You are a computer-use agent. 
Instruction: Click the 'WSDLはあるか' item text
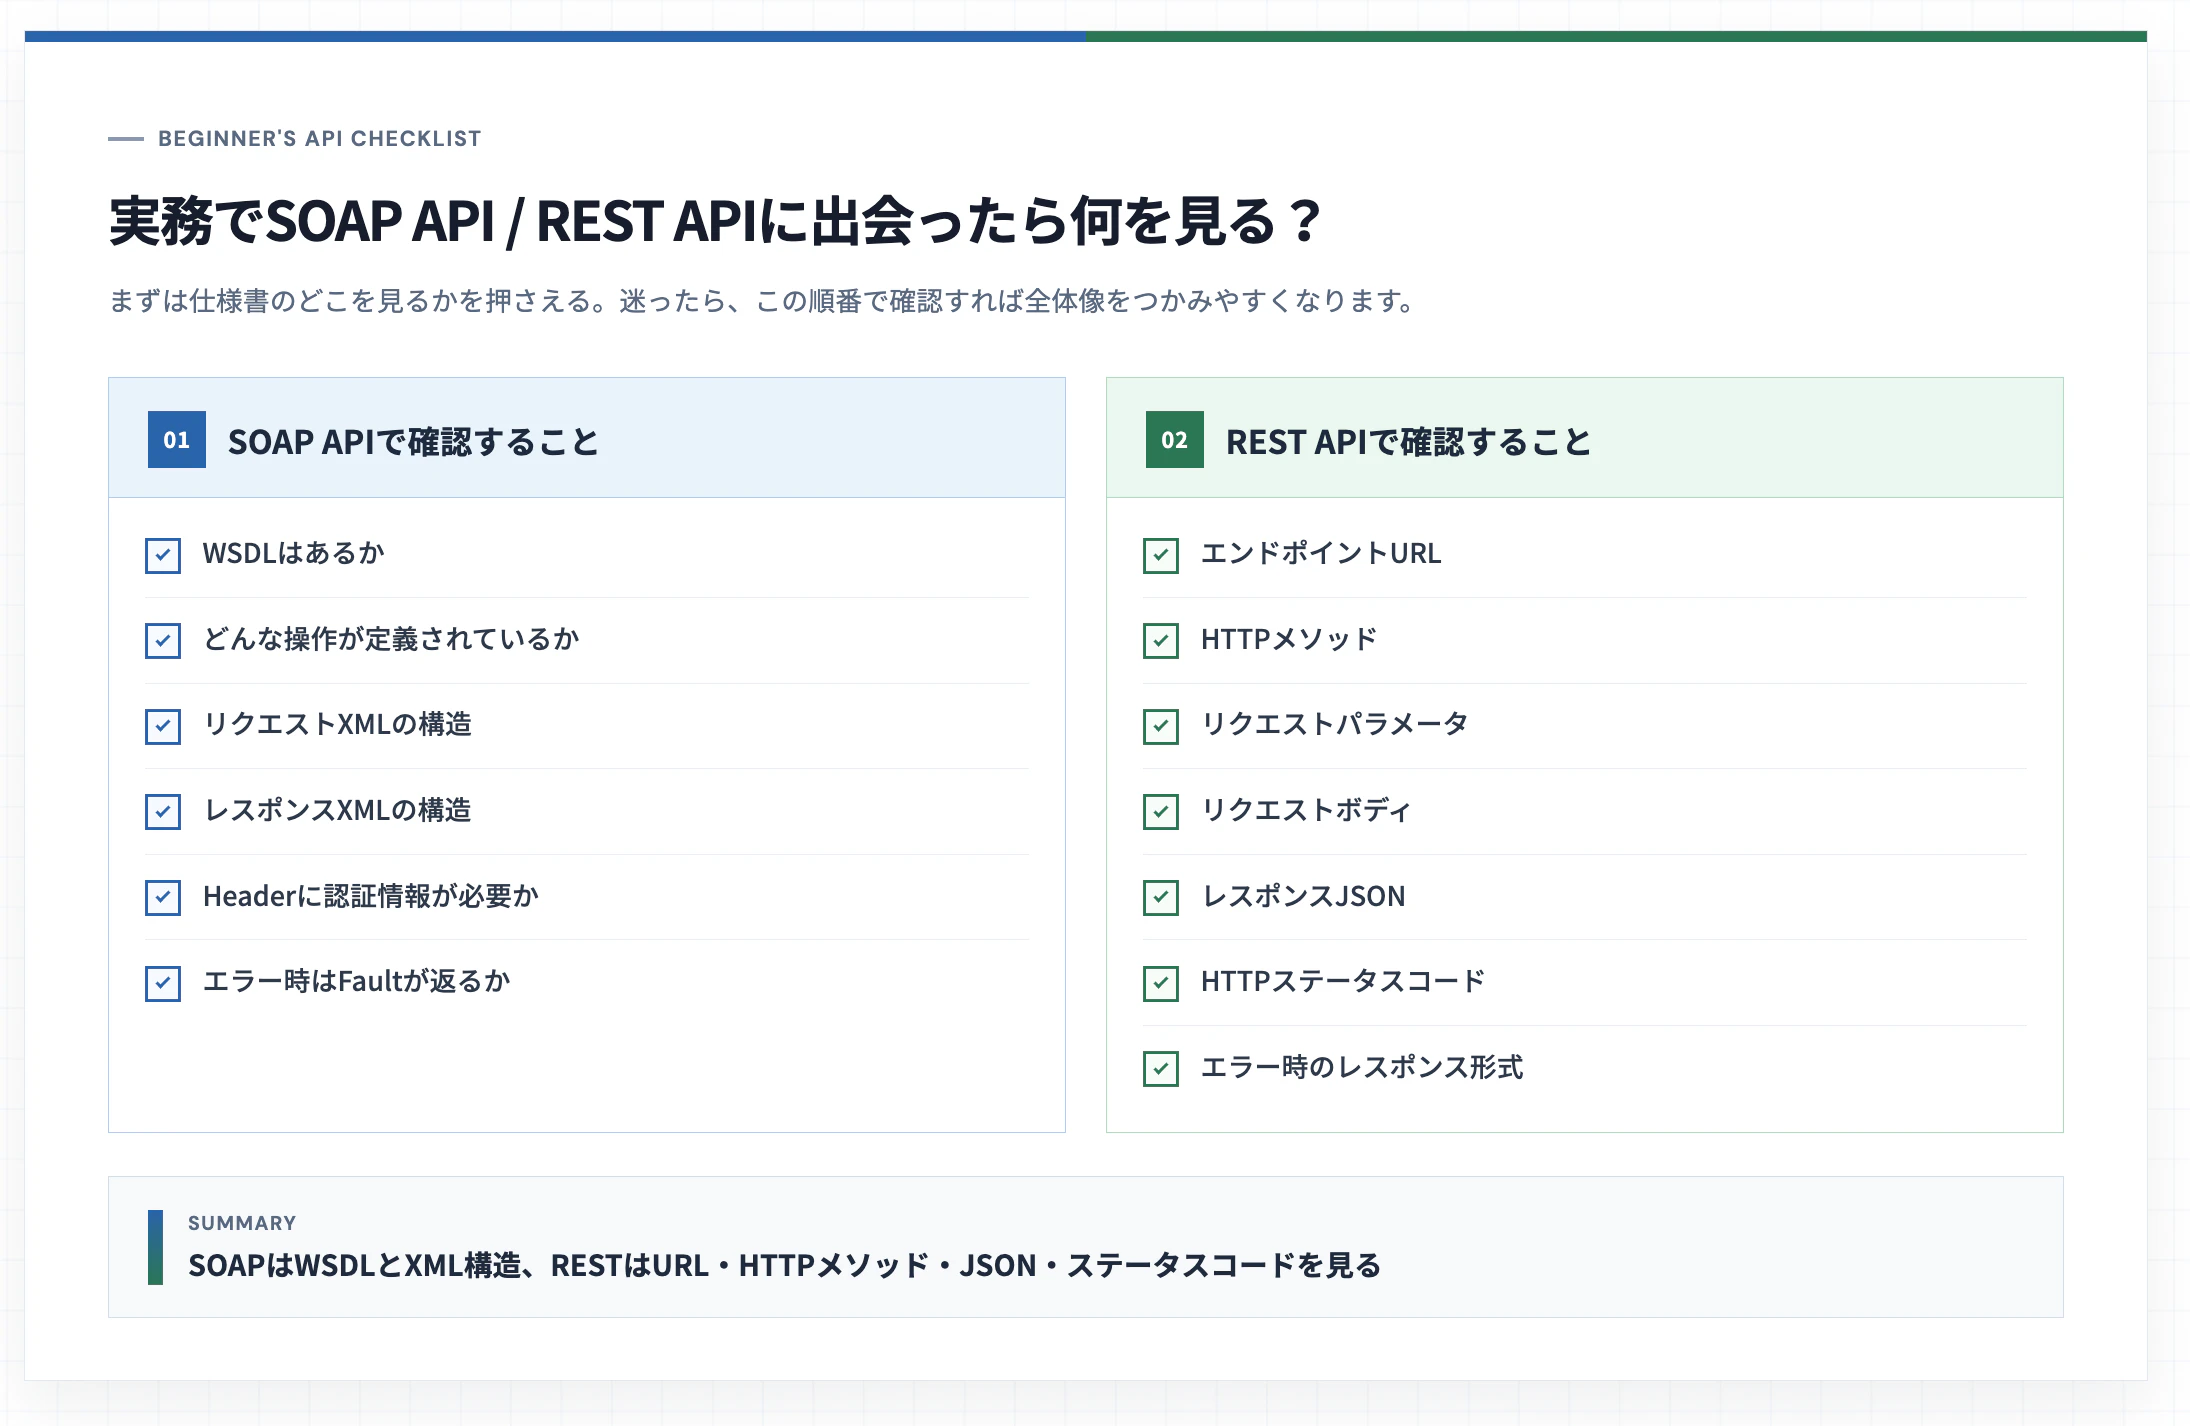[x=294, y=554]
